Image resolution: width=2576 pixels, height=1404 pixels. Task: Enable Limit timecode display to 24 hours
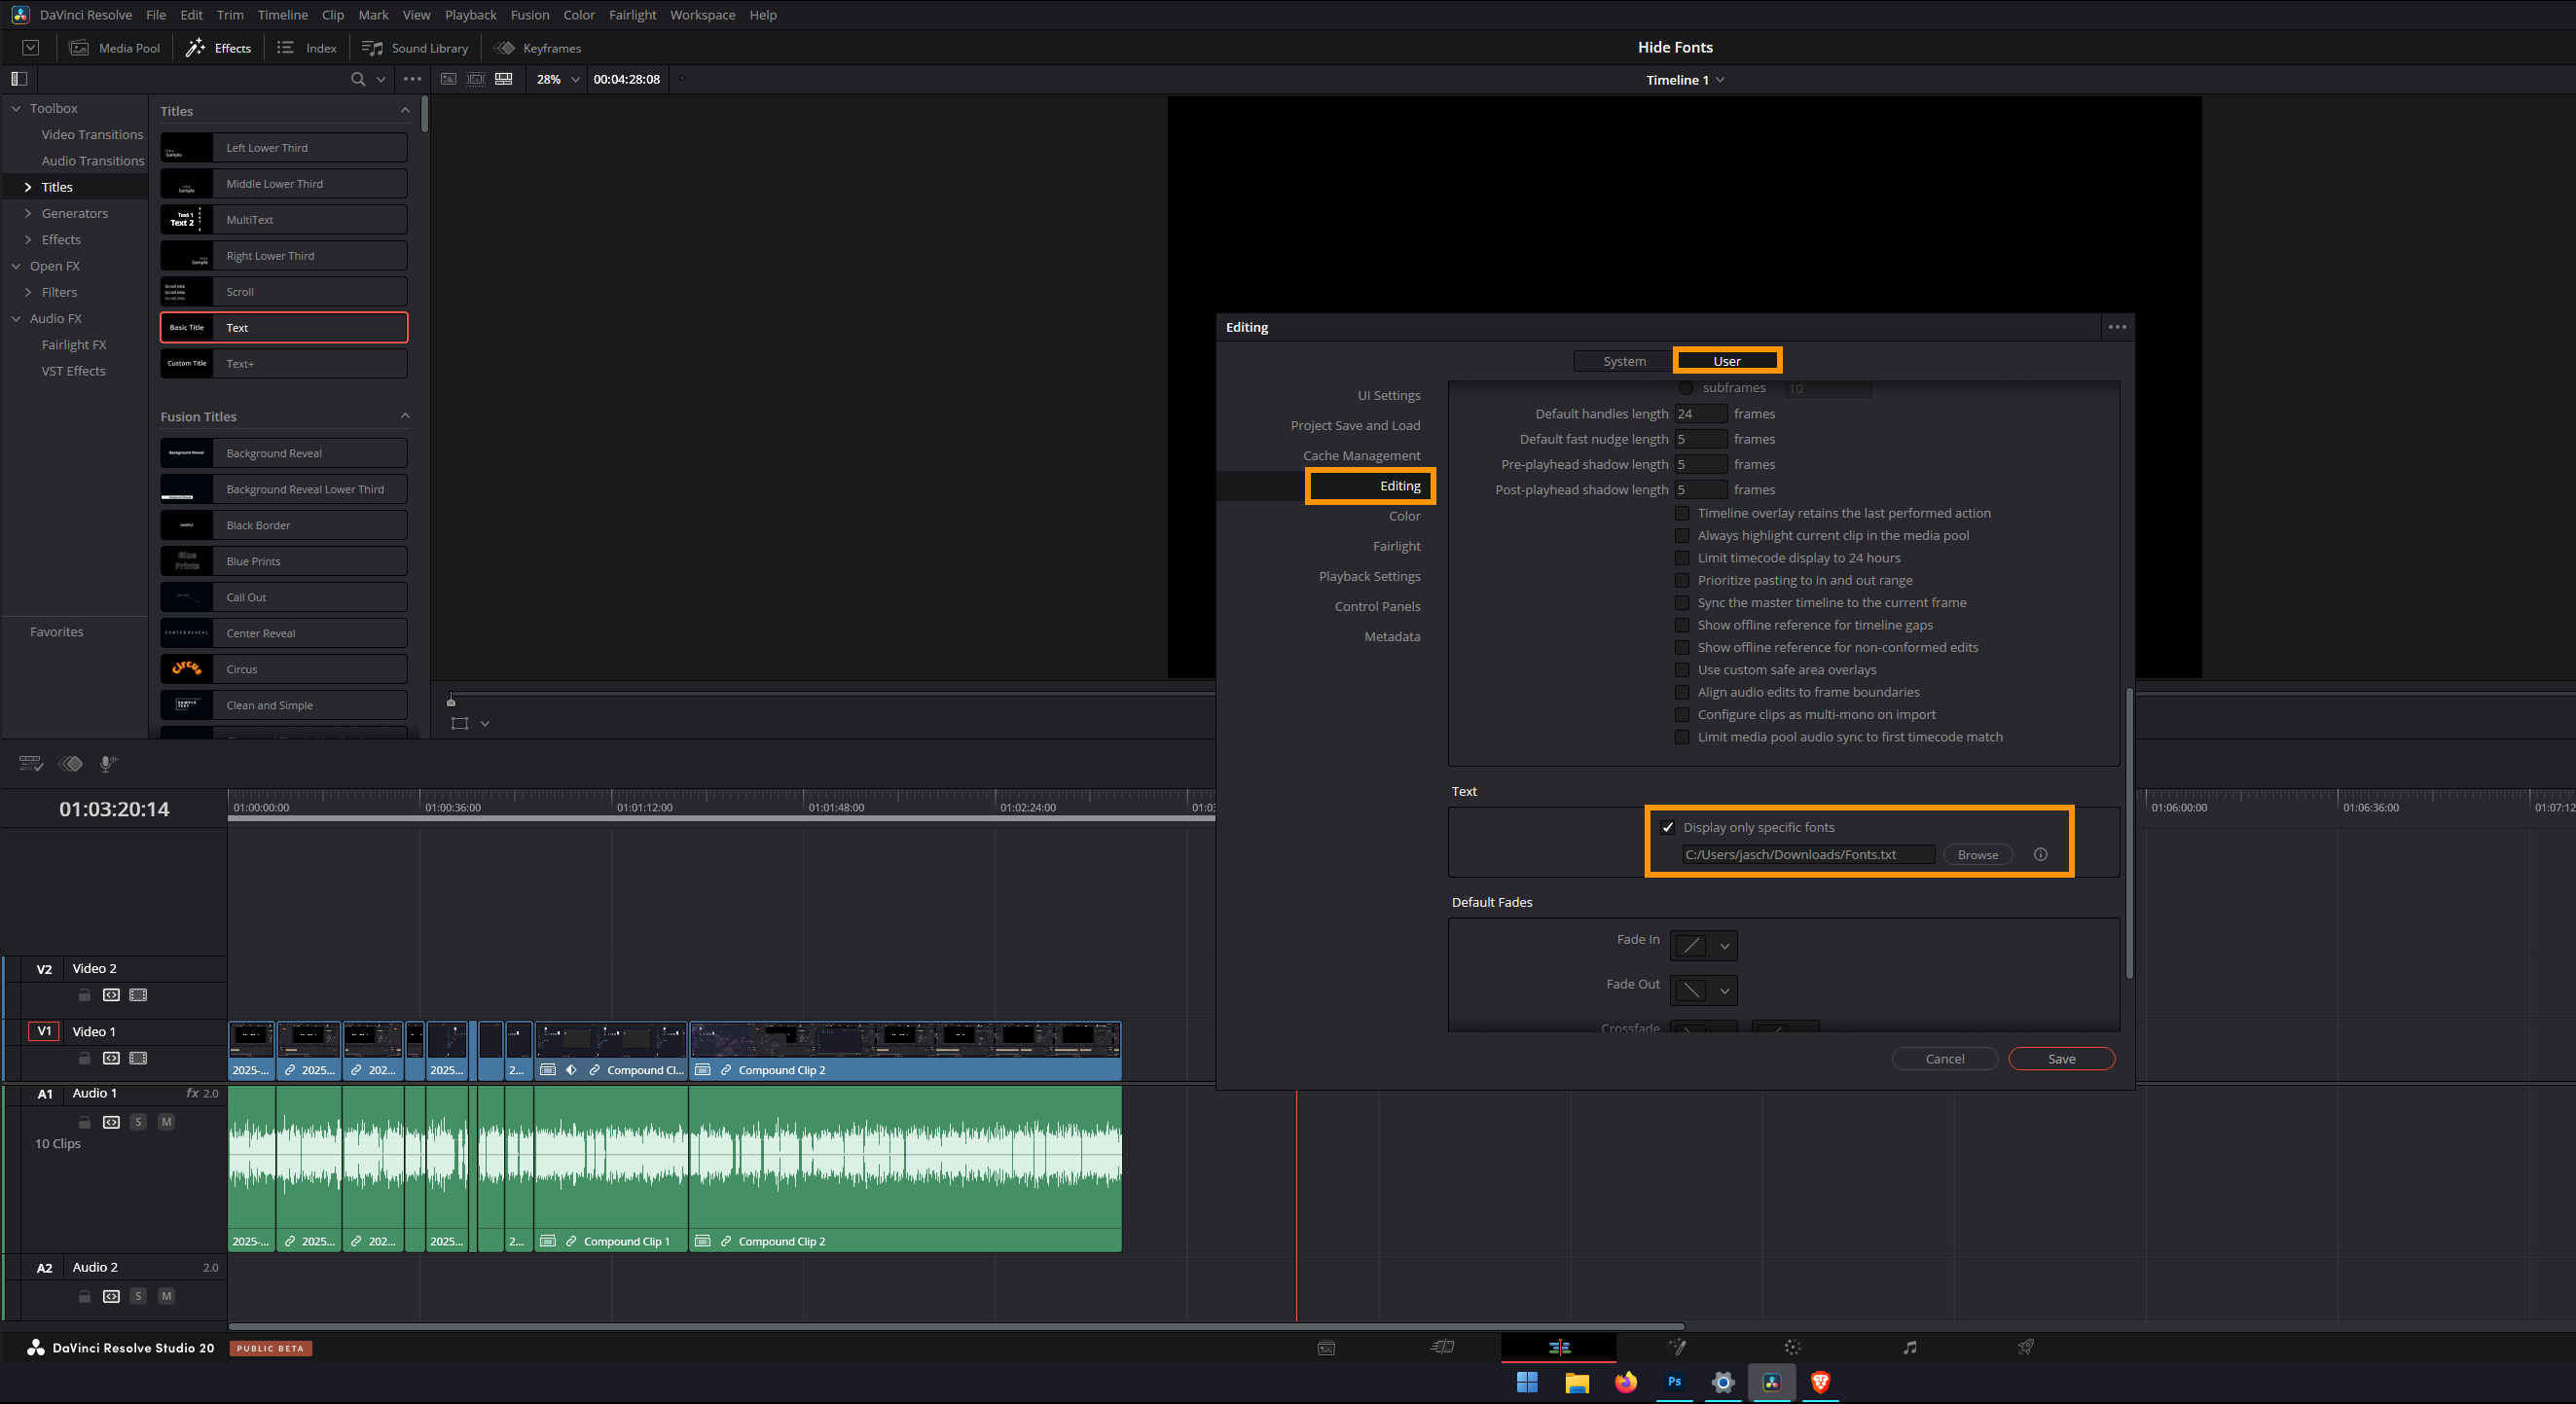[x=1682, y=558]
